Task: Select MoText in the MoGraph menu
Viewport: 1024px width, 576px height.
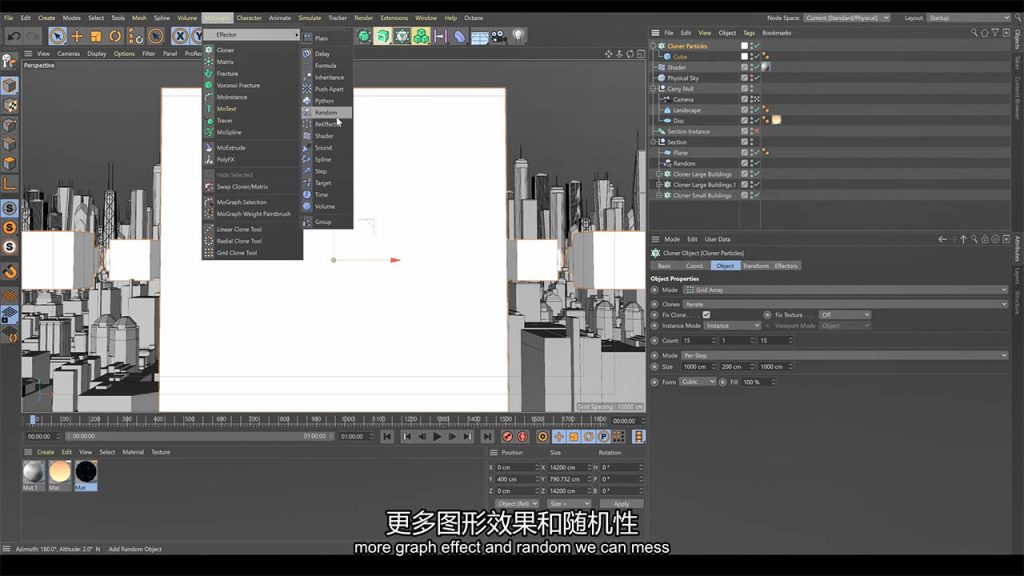Action: tap(226, 109)
